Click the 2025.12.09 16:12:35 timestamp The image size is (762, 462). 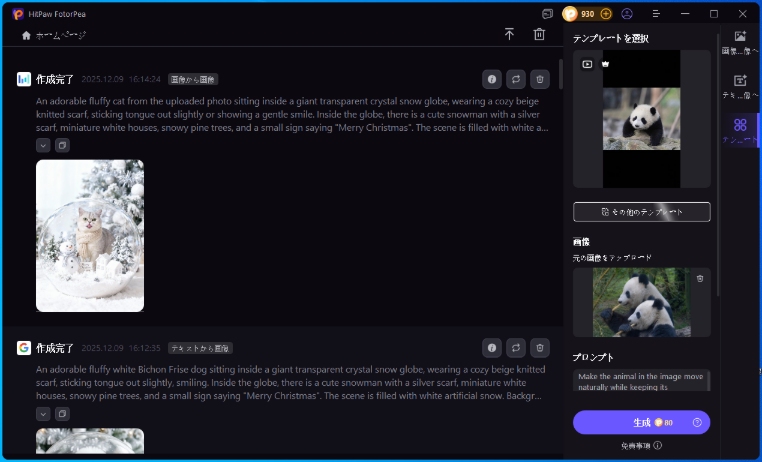(x=121, y=348)
